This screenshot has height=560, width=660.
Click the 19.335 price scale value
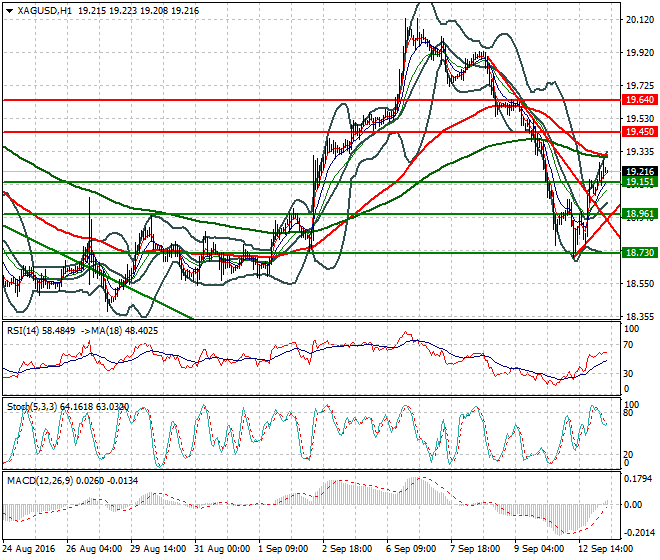click(640, 152)
